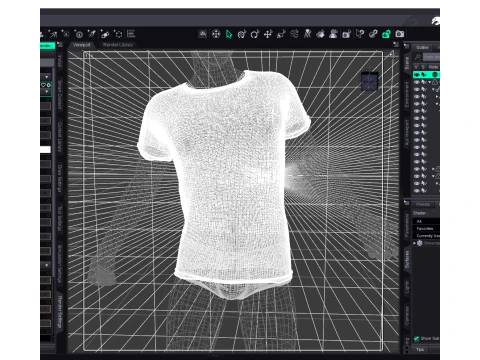Open the Smart Content side tab
The width and height of the screenshot is (480, 360).
[x=60, y=95]
